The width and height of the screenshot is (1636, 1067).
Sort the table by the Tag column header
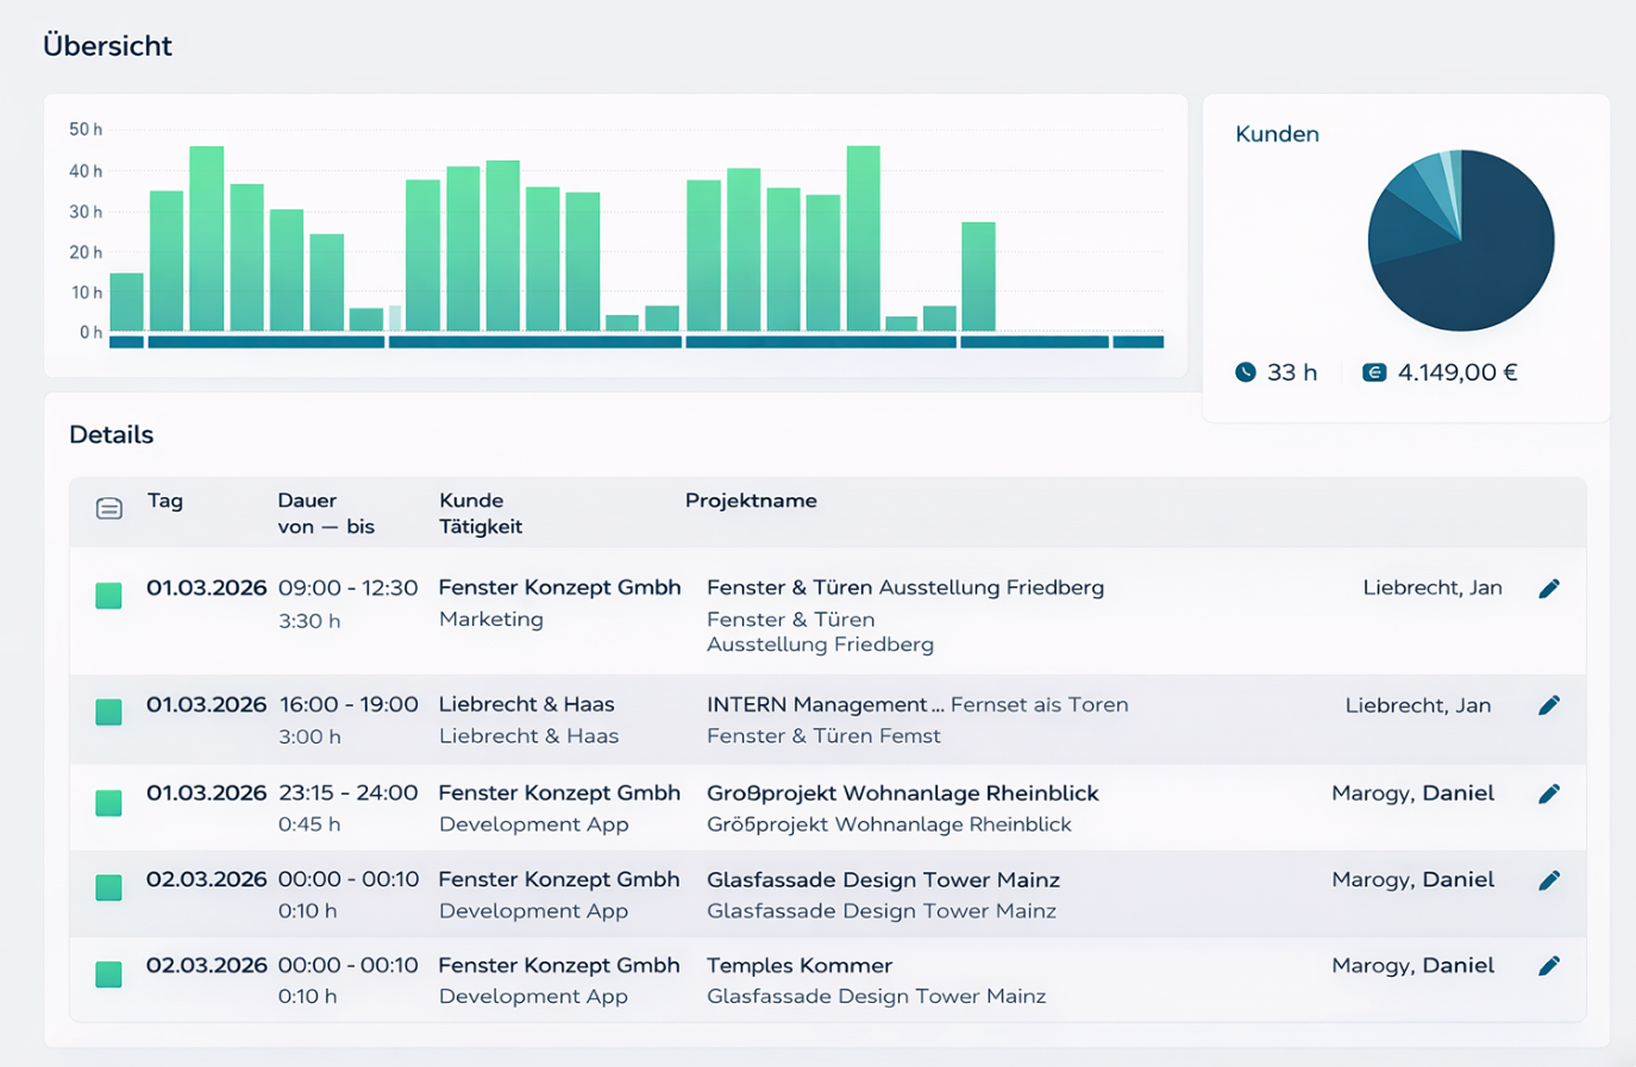[165, 501]
